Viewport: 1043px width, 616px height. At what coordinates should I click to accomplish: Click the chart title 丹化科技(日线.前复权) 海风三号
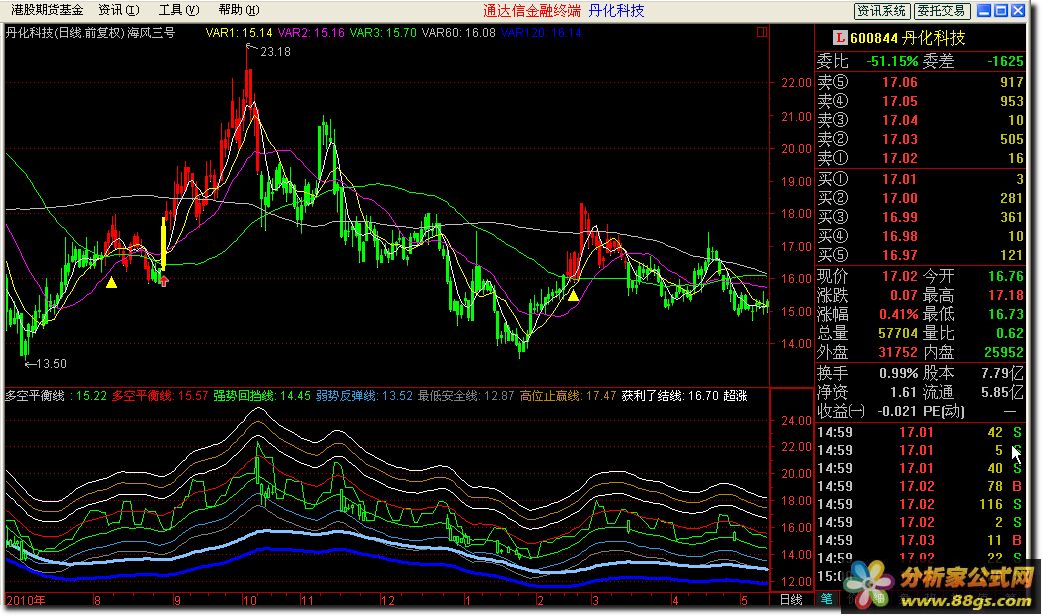tap(90, 32)
